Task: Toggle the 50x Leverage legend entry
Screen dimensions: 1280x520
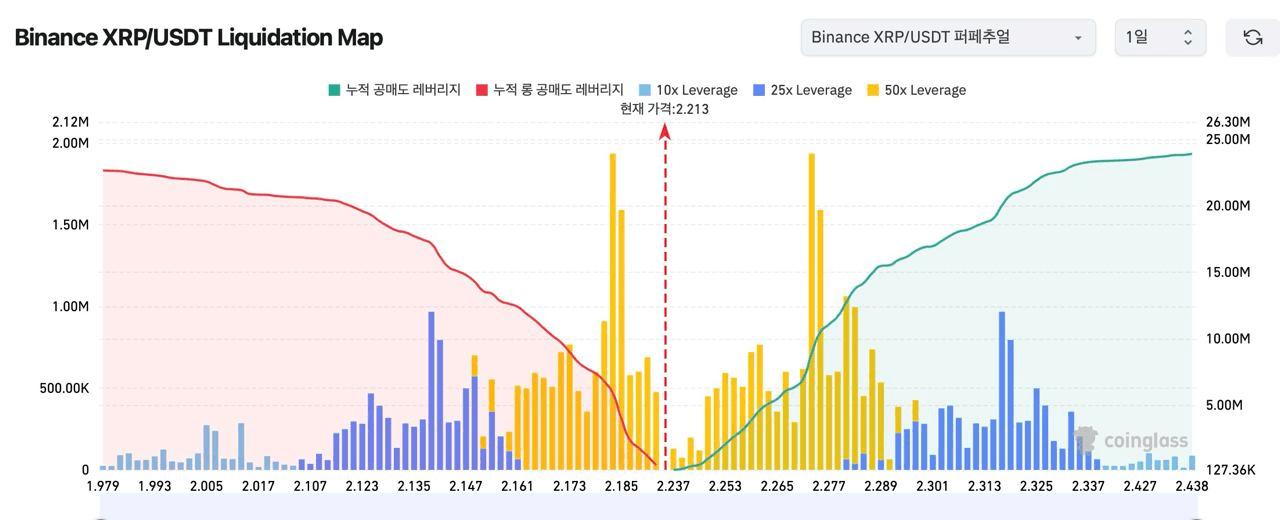Action: coord(916,90)
